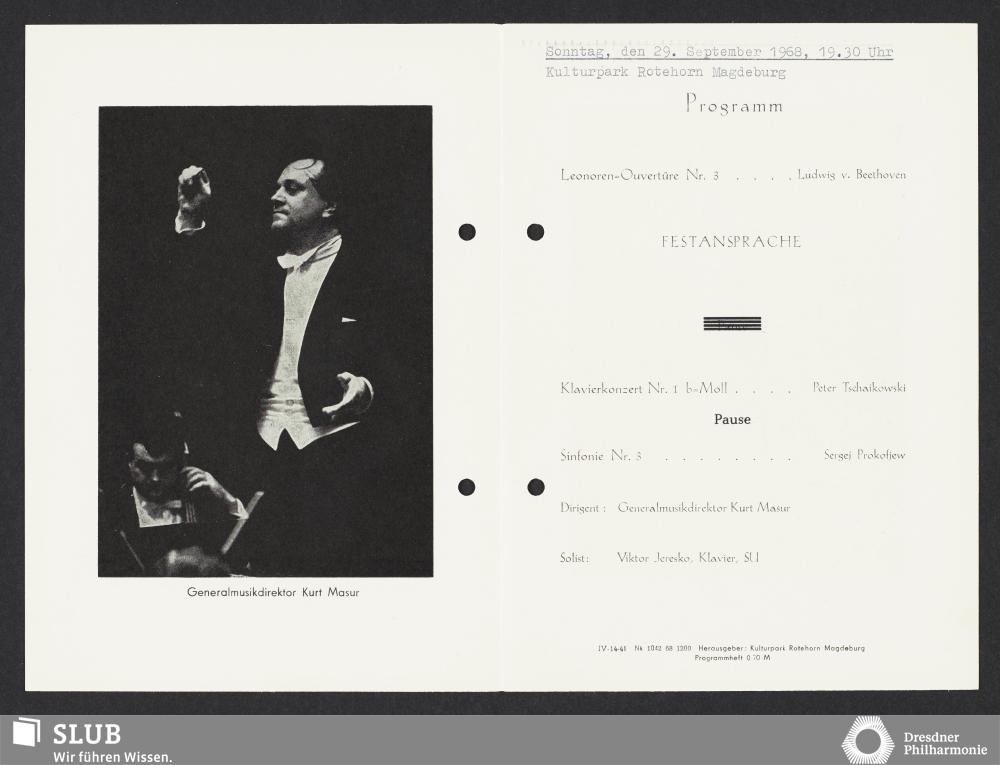
Task: Click the composer name 'Sergej Prokofjew'
Action: tap(864, 455)
